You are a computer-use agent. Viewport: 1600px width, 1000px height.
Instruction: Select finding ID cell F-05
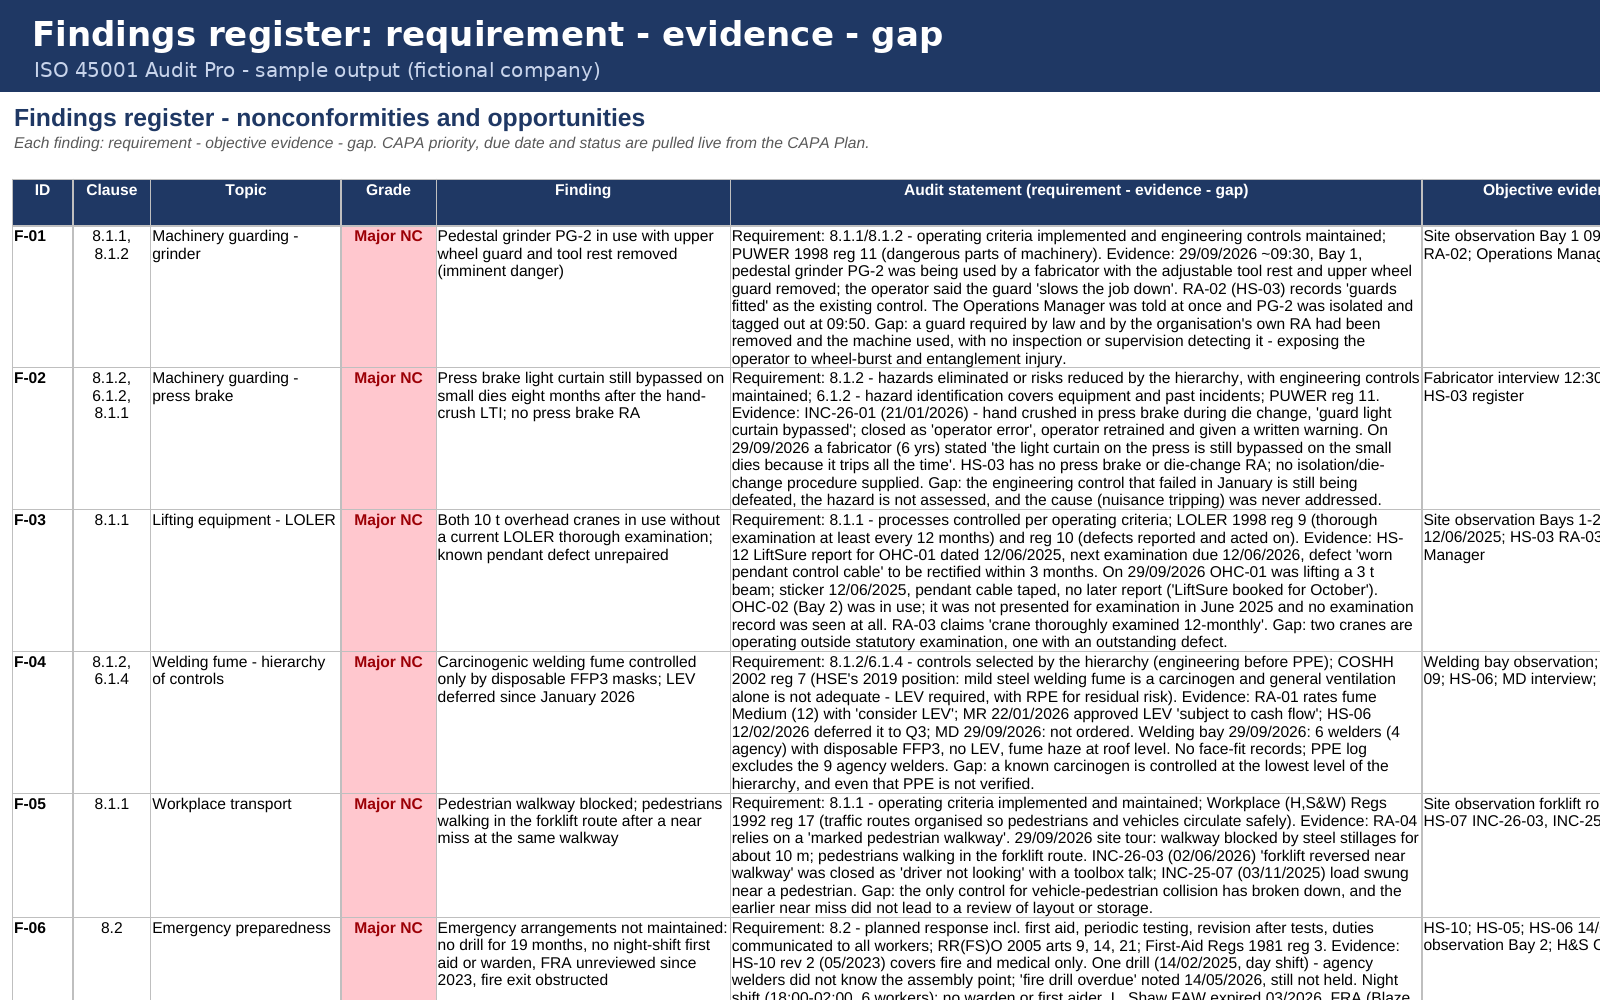pyautogui.click(x=43, y=856)
